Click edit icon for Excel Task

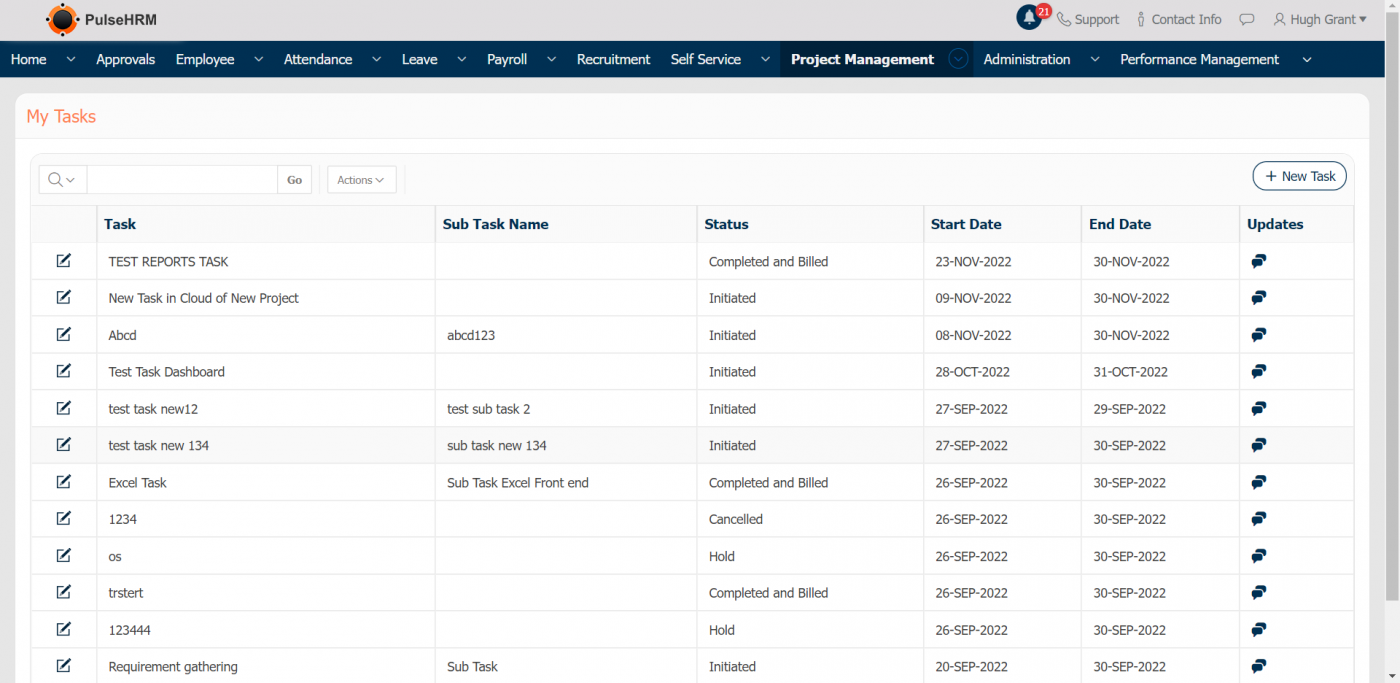pos(64,482)
